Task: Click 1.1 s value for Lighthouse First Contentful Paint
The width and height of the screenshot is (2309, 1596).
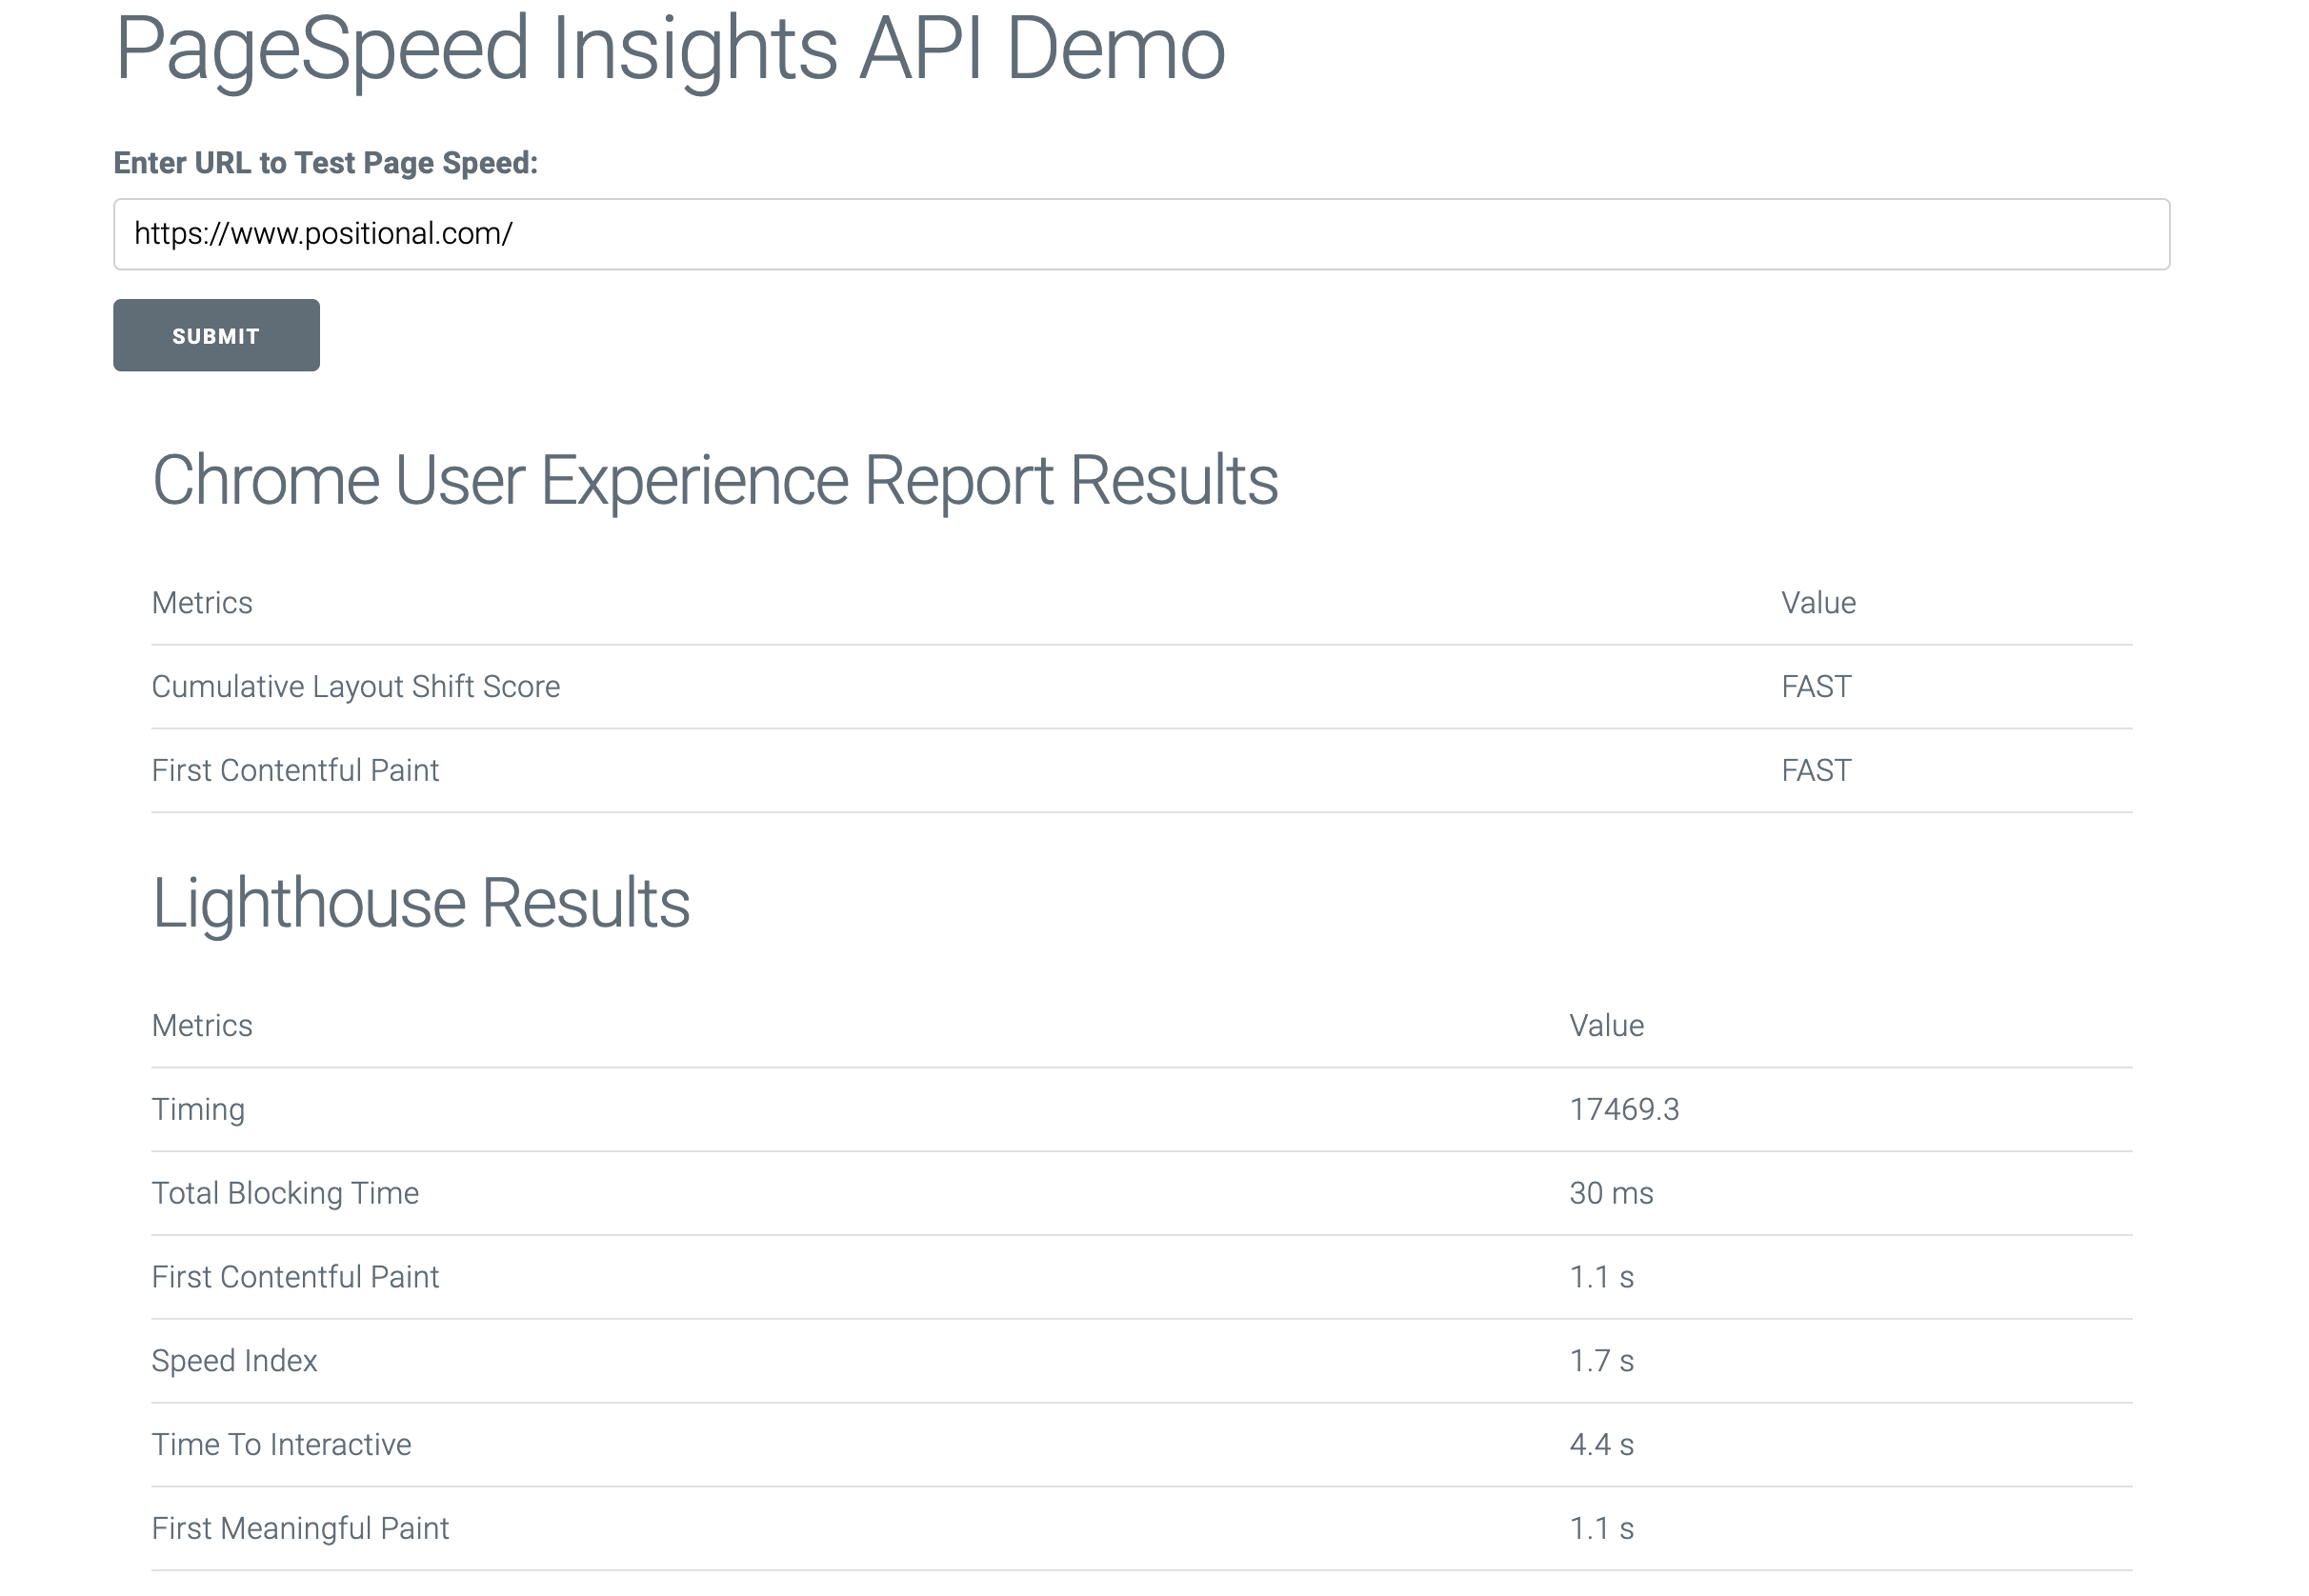Action: pos(1601,1278)
